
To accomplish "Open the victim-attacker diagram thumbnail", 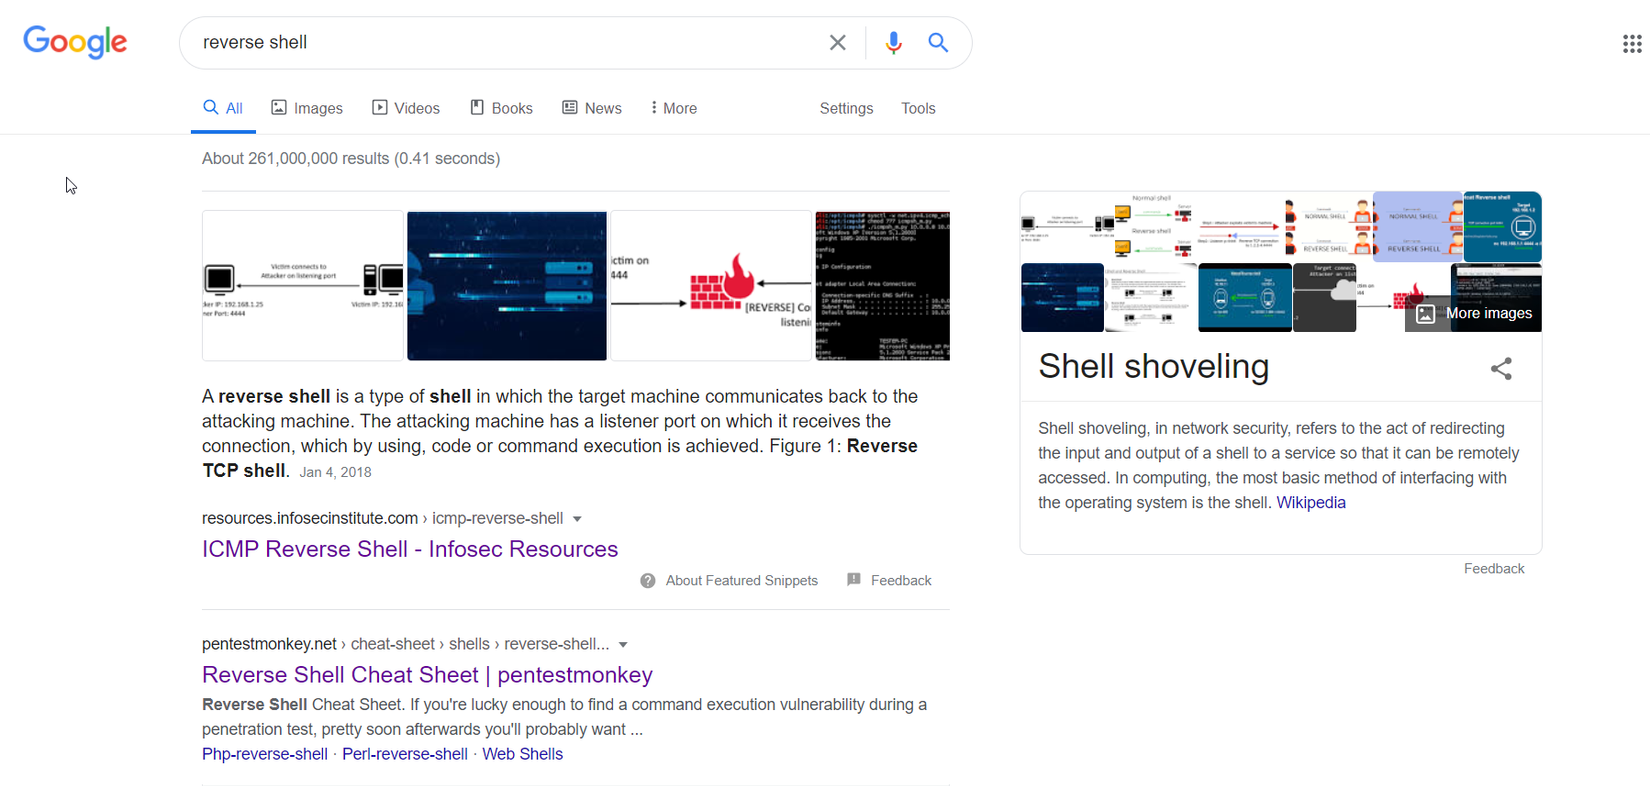I will coord(303,285).
